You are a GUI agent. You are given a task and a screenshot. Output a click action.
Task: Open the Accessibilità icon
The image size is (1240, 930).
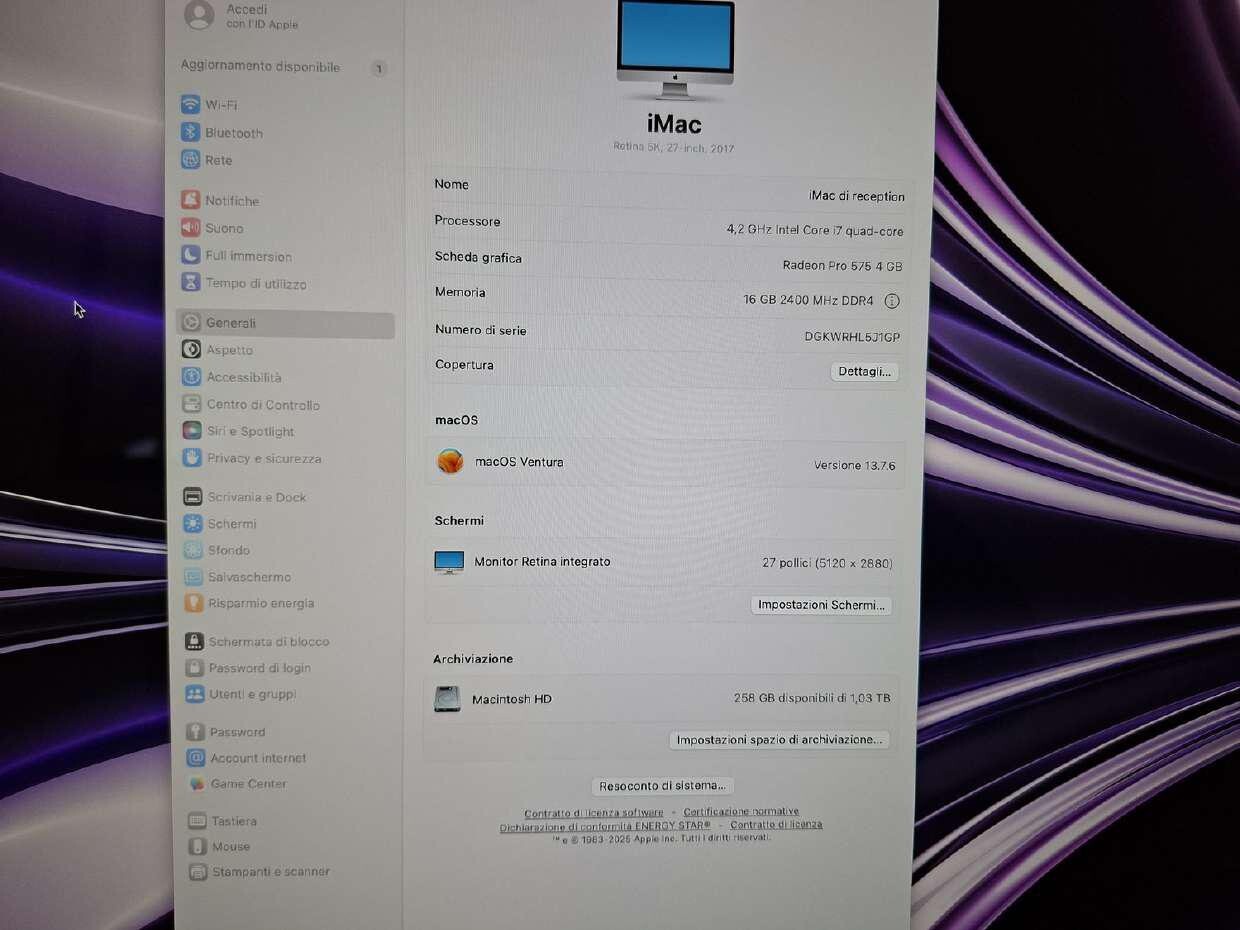[x=191, y=377]
